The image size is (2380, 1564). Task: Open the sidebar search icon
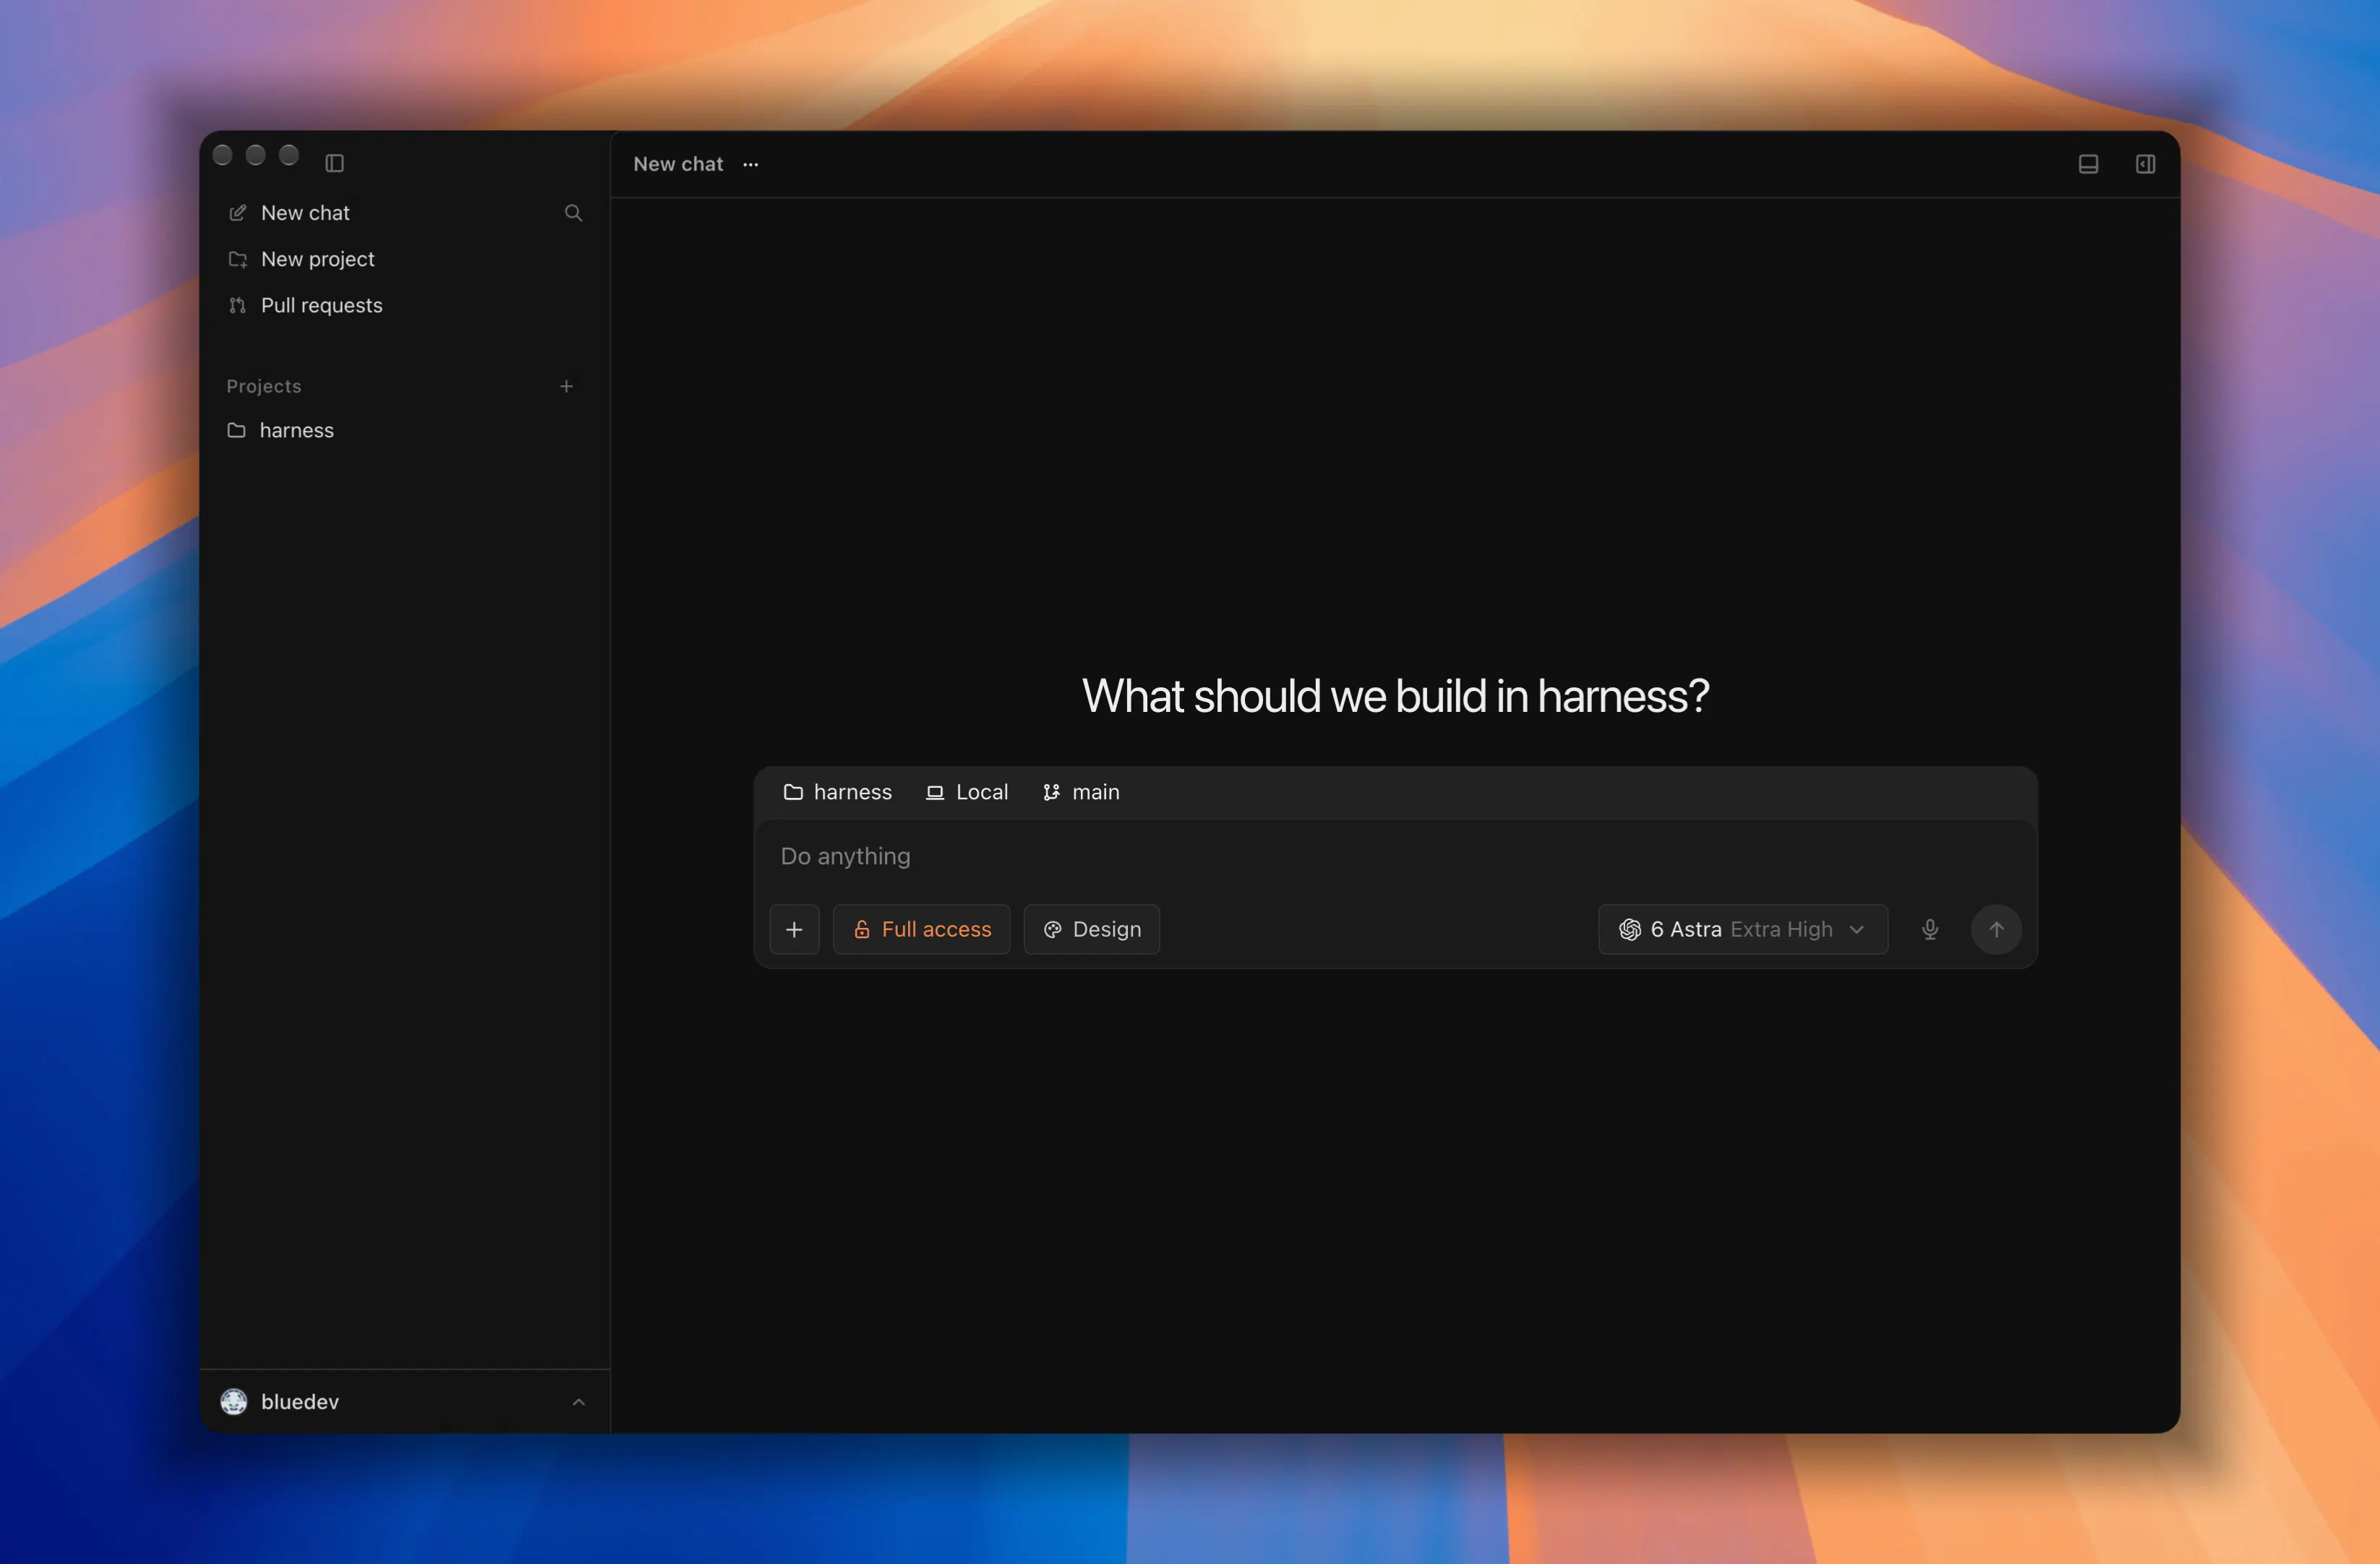tap(573, 213)
